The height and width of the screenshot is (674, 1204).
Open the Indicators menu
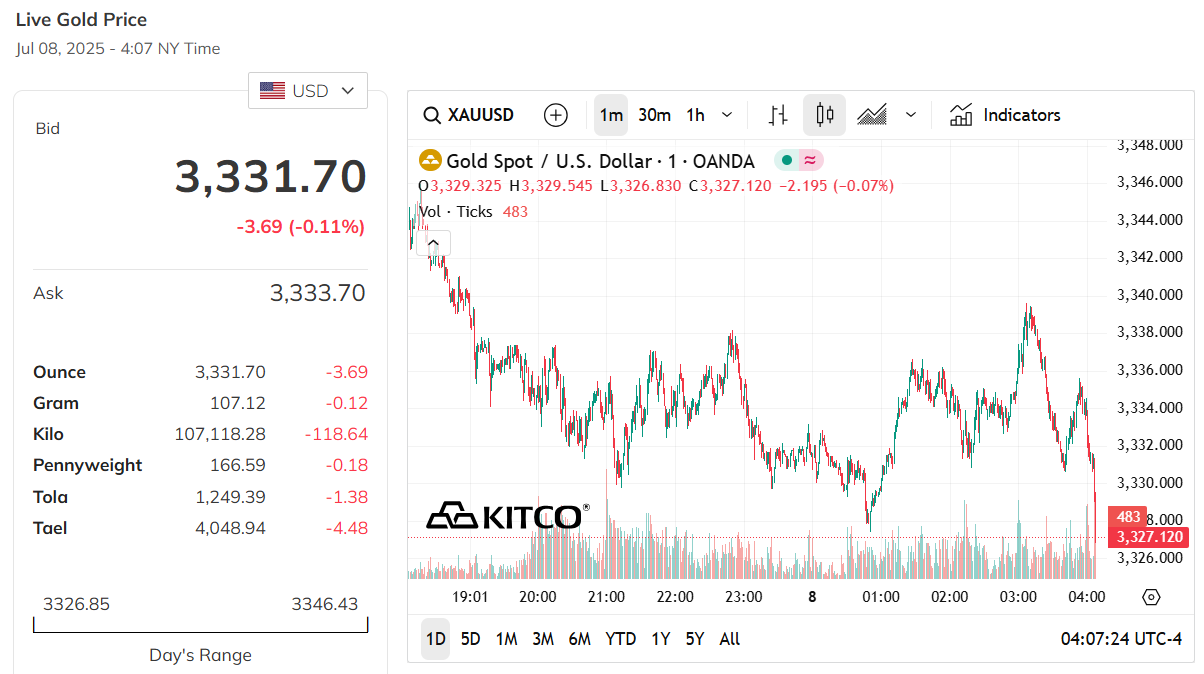(x=1006, y=115)
